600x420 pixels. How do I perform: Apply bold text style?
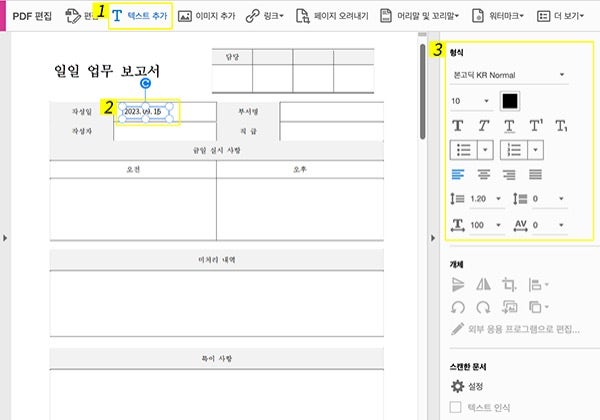tap(458, 125)
